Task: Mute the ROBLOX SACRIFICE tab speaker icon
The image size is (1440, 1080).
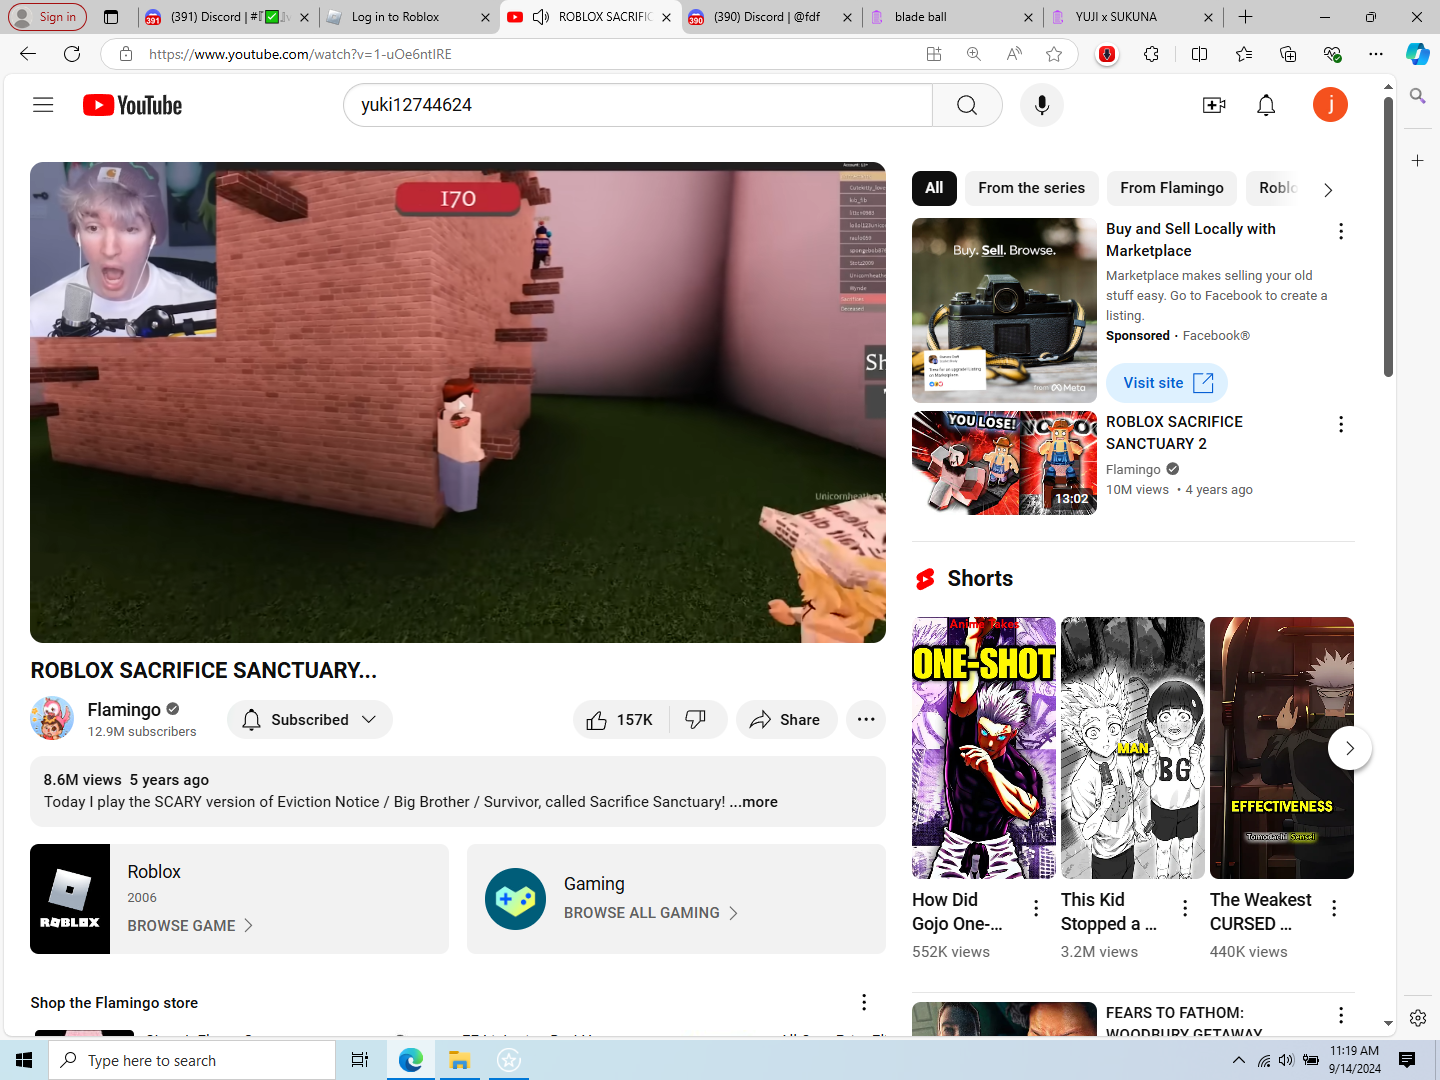Action: pos(541,17)
